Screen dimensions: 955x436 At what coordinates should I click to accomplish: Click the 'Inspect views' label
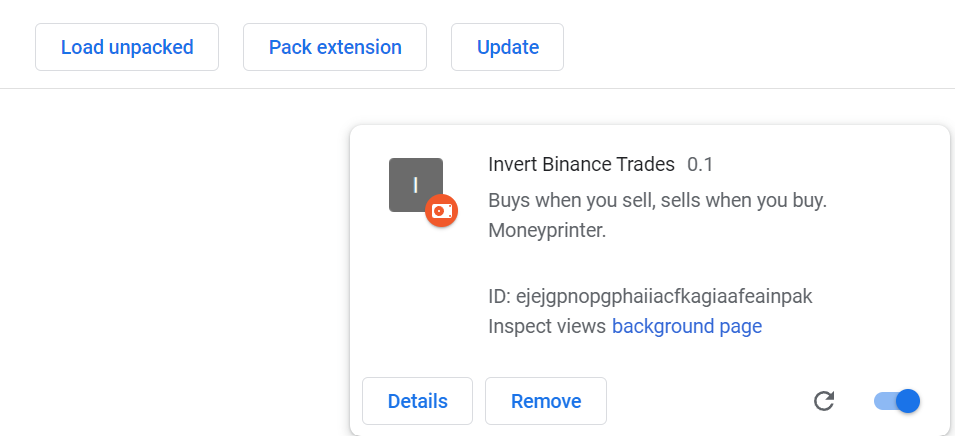pos(547,326)
